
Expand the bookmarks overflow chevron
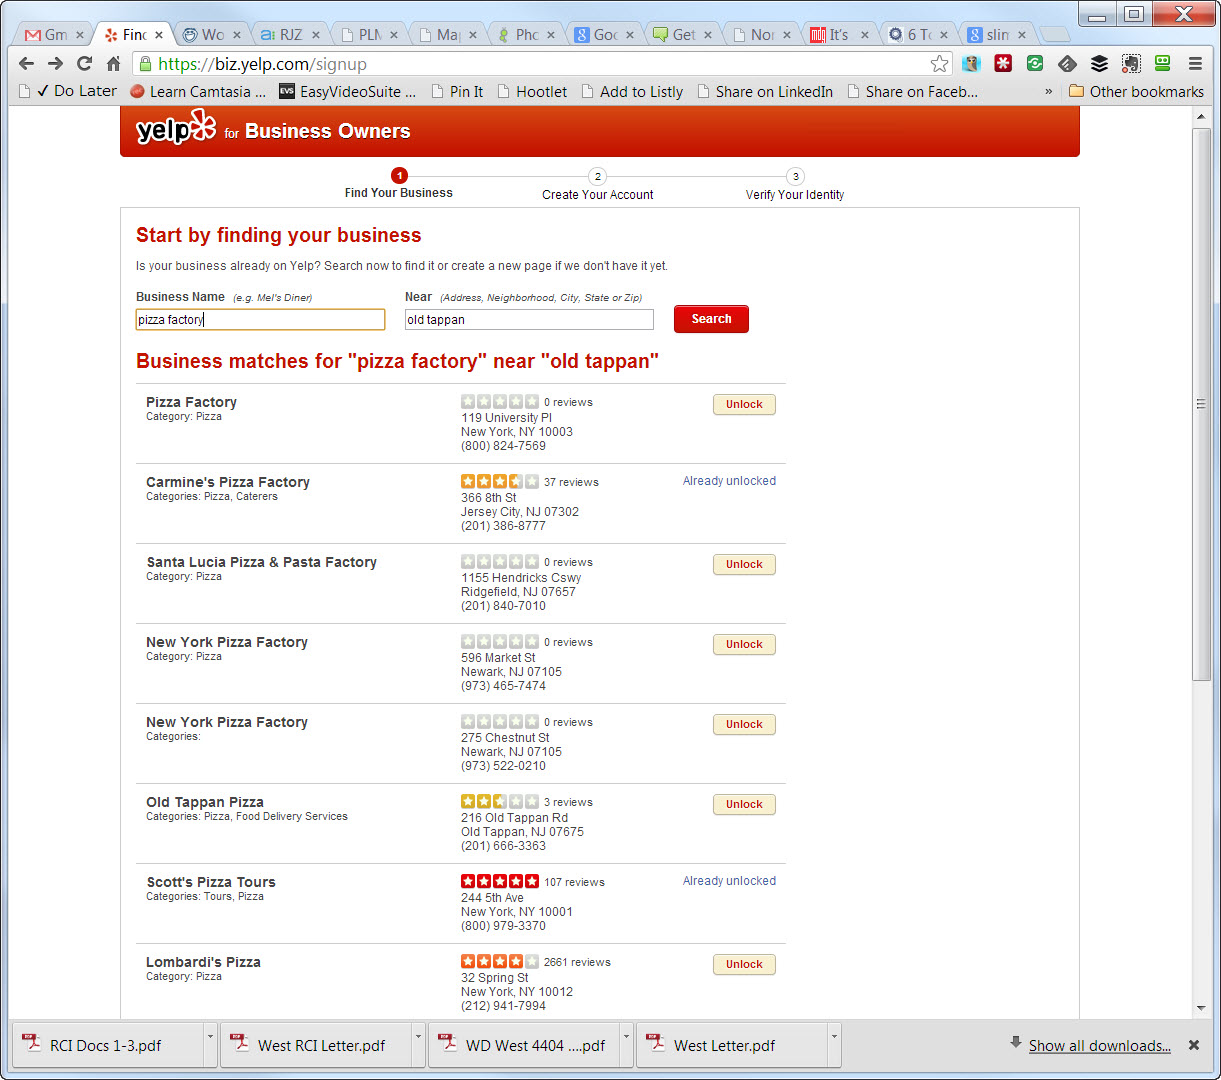click(x=1048, y=91)
